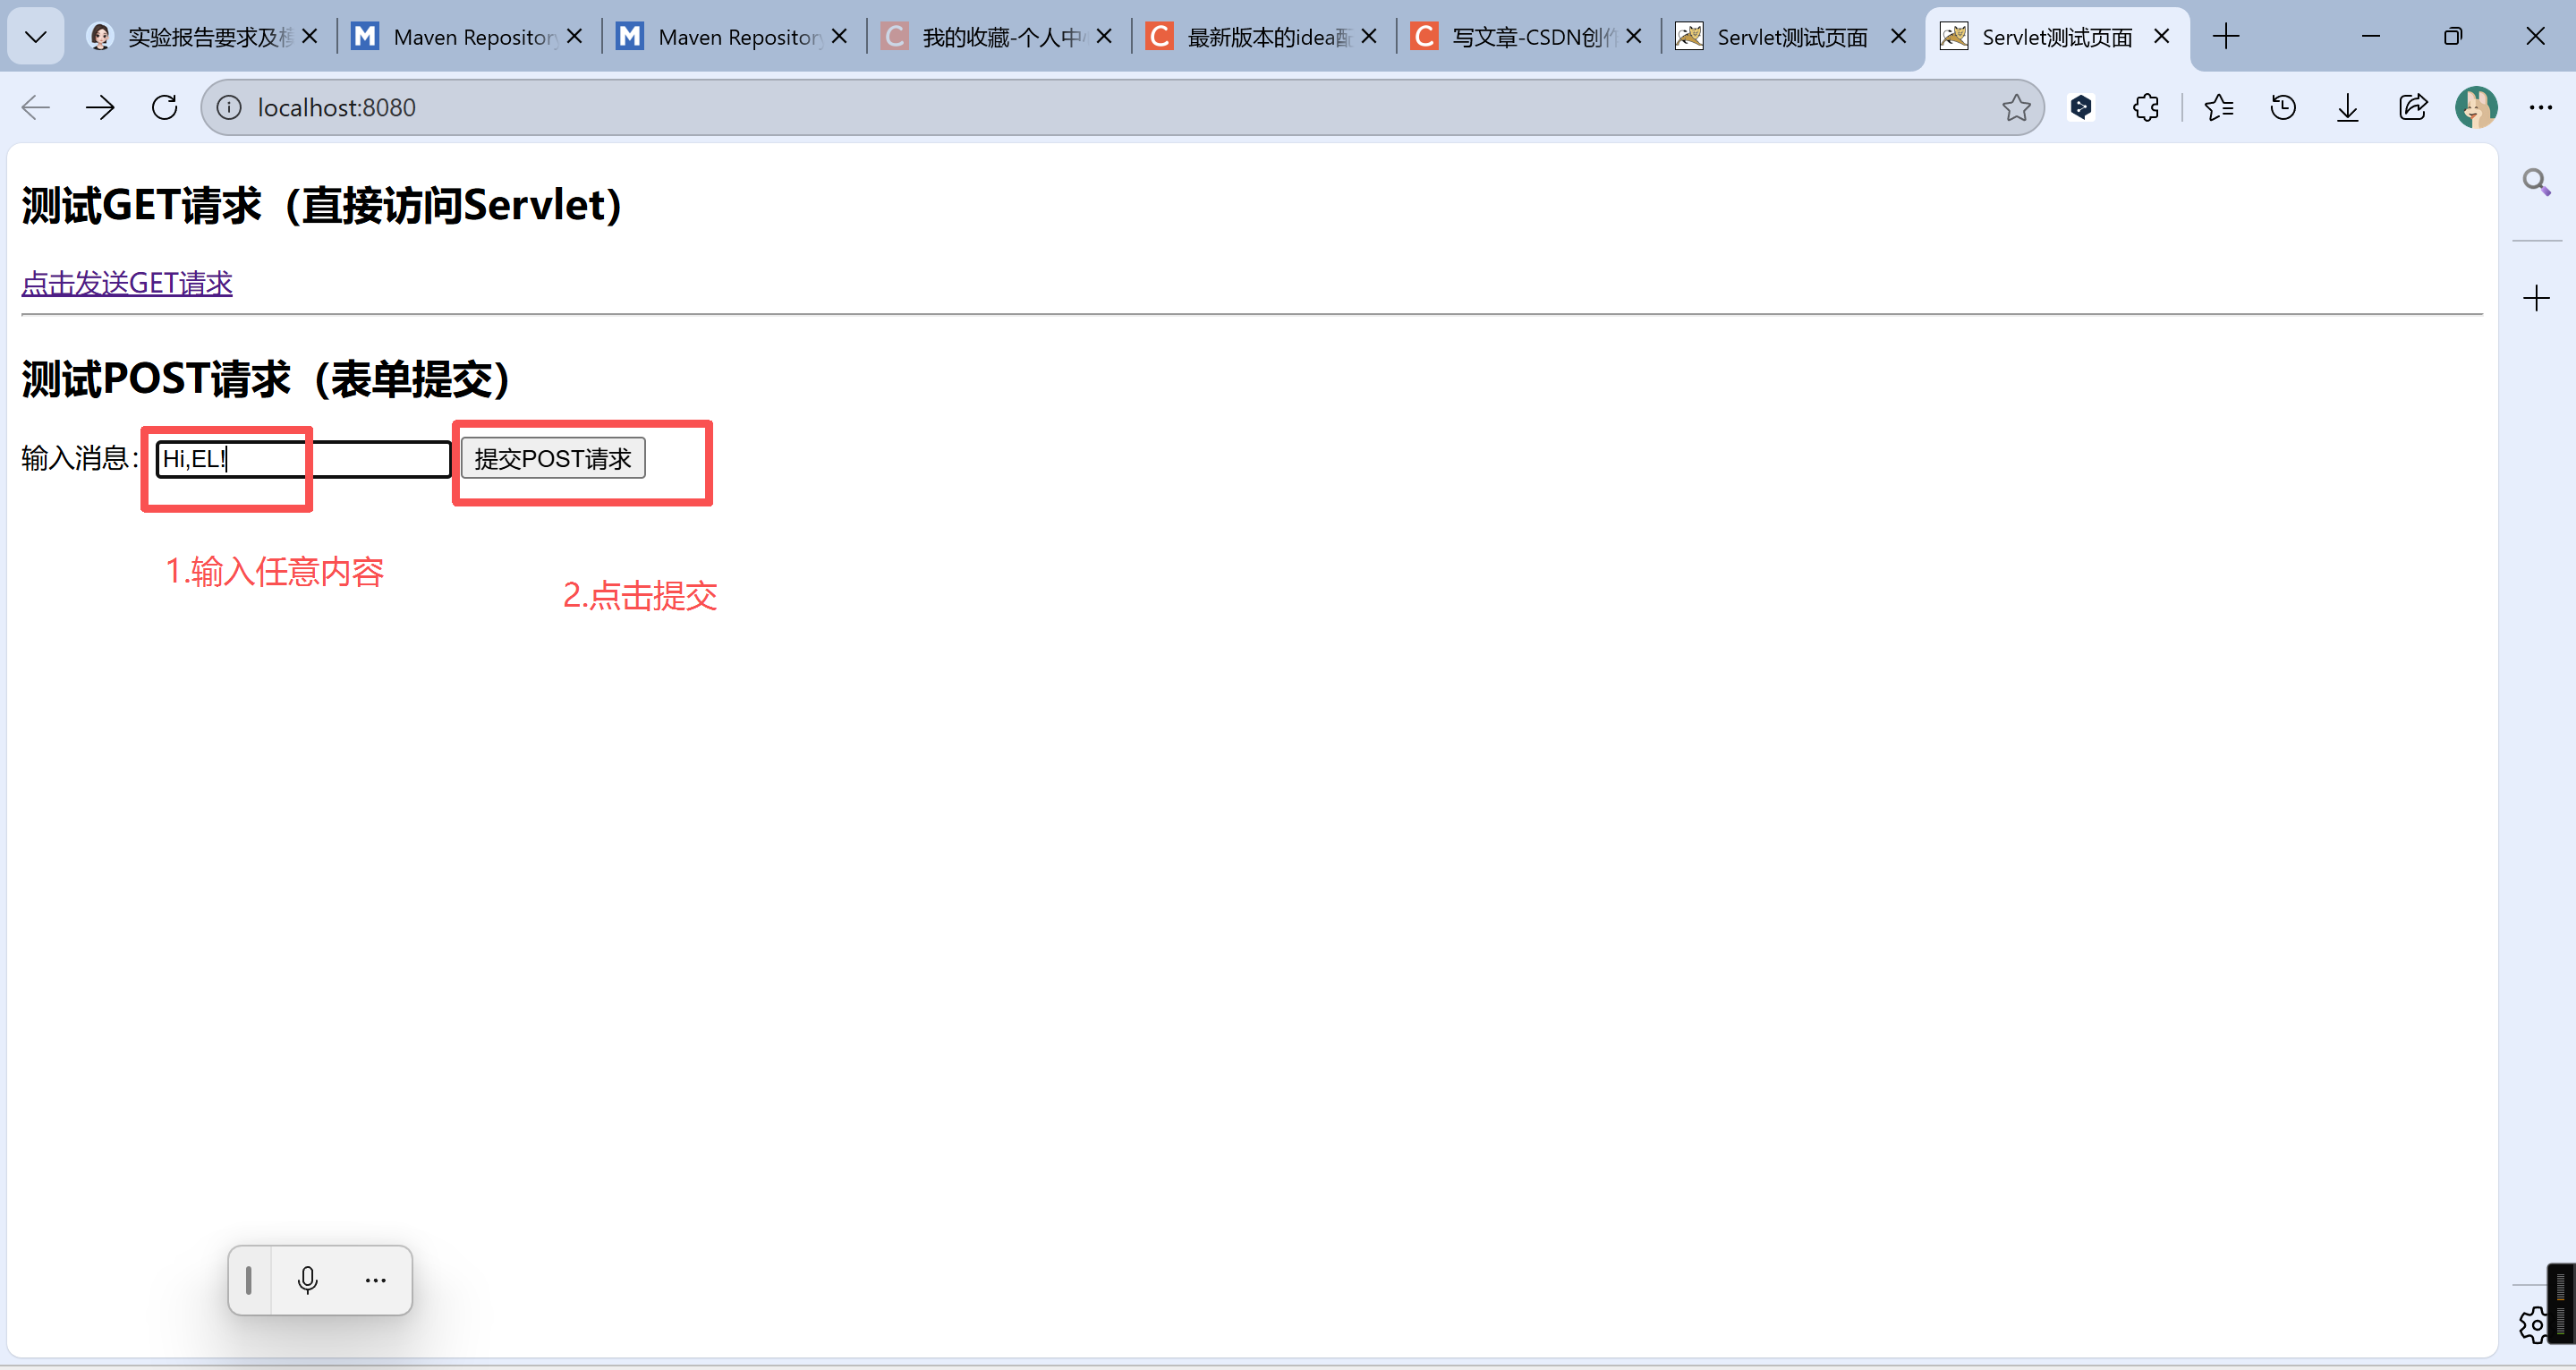Open sidebar search magnifier icon

(x=2536, y=182)
